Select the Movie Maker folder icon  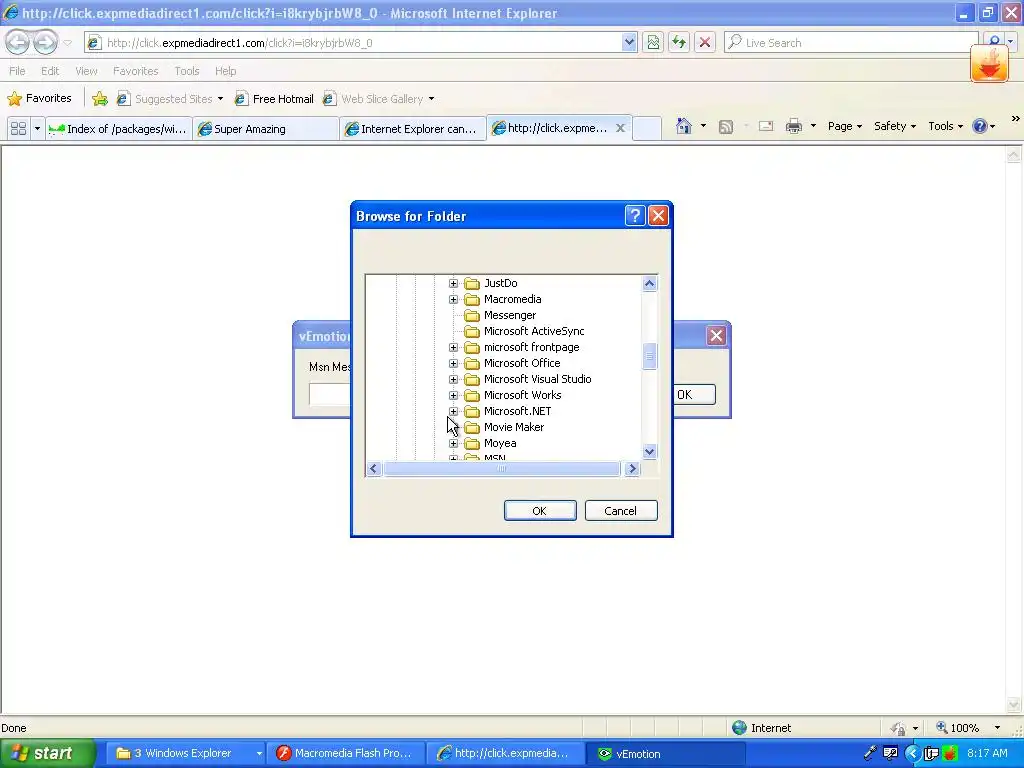click(472, 428)
